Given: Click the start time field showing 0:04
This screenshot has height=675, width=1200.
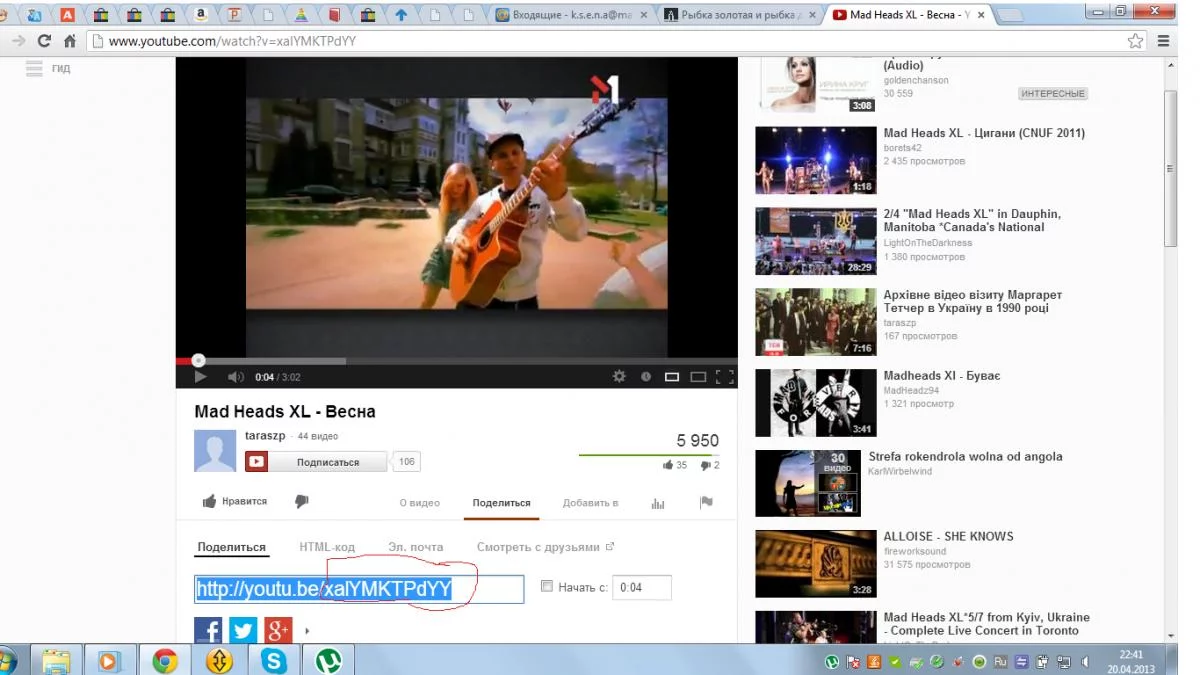Looking at the screenshot, I should (x=641, y=588).
